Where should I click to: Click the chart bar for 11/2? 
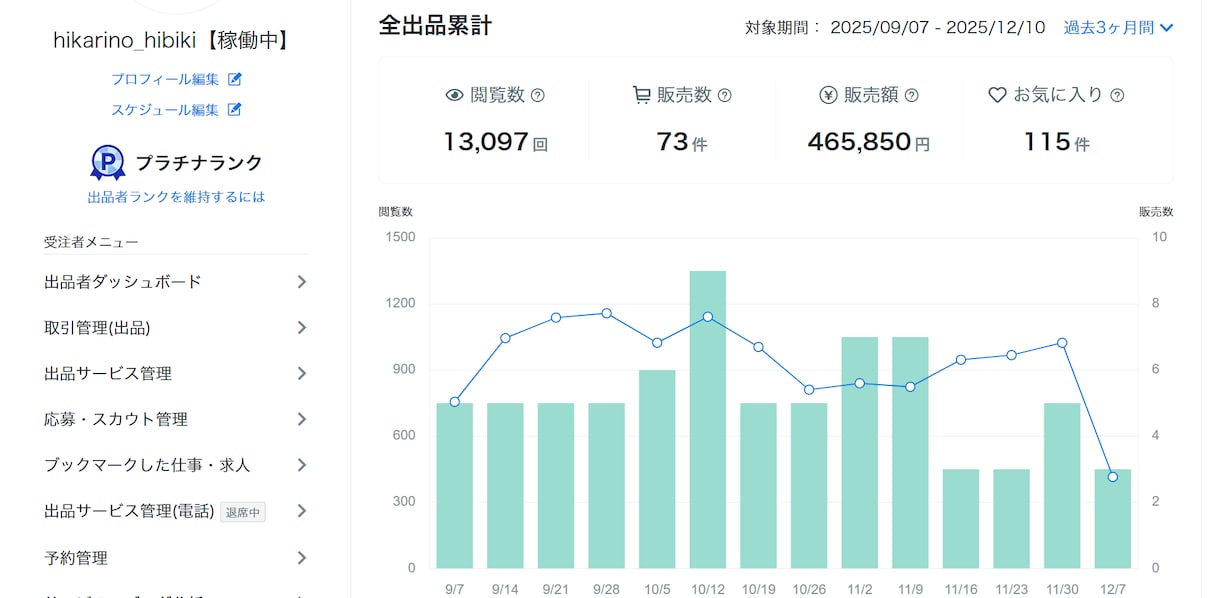coord(860,453)
